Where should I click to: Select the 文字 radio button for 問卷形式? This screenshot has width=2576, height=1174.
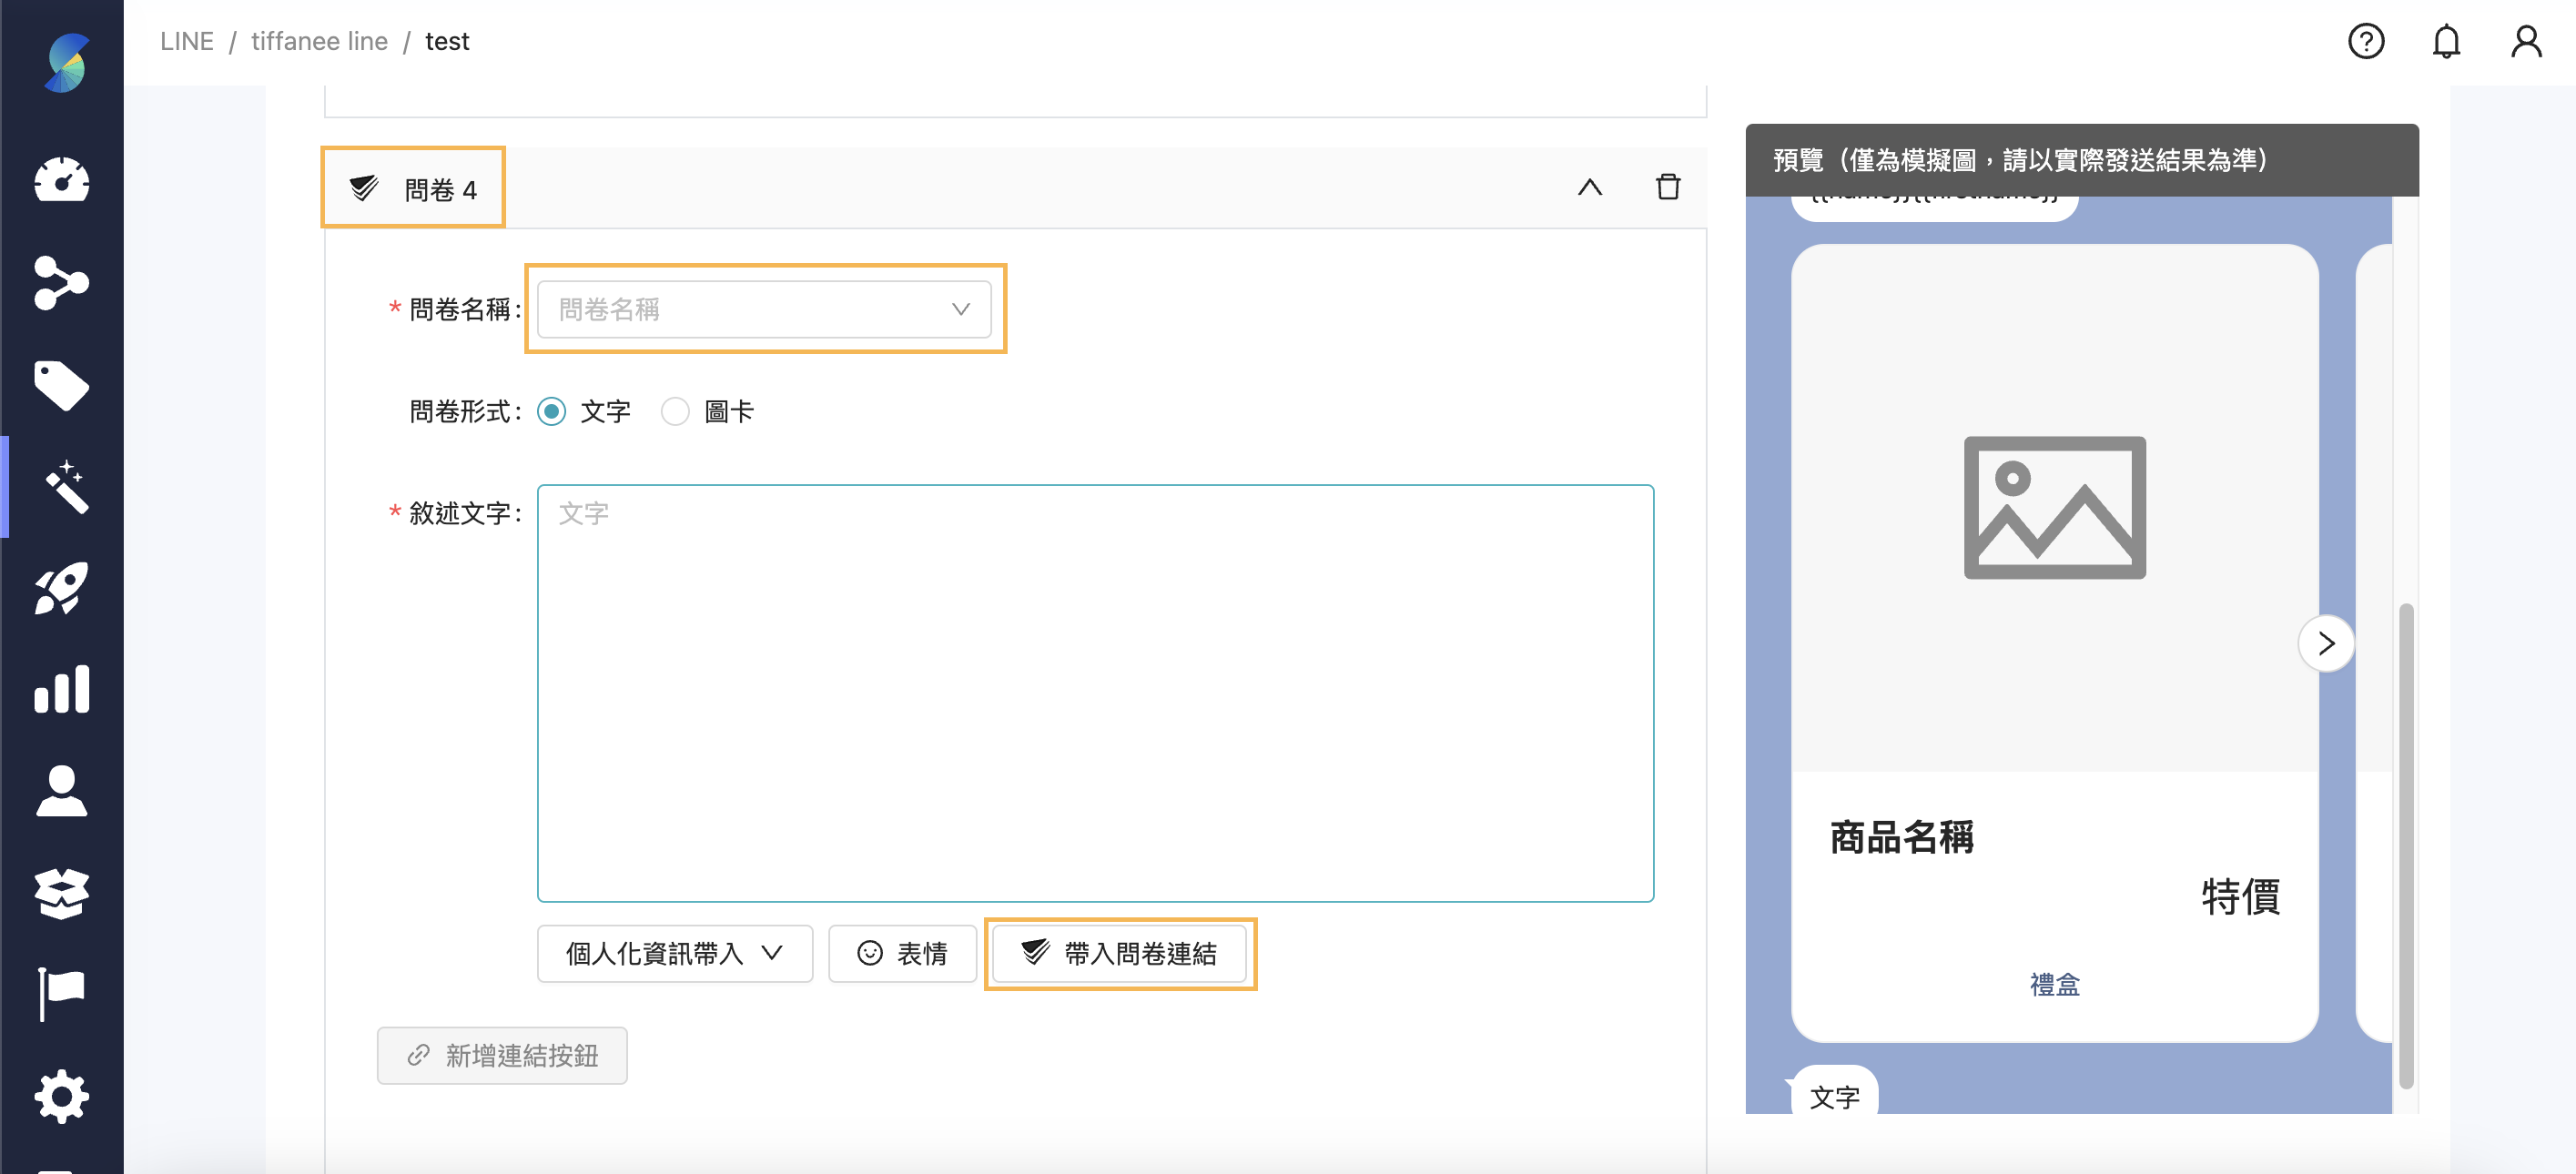coord(552,411)
